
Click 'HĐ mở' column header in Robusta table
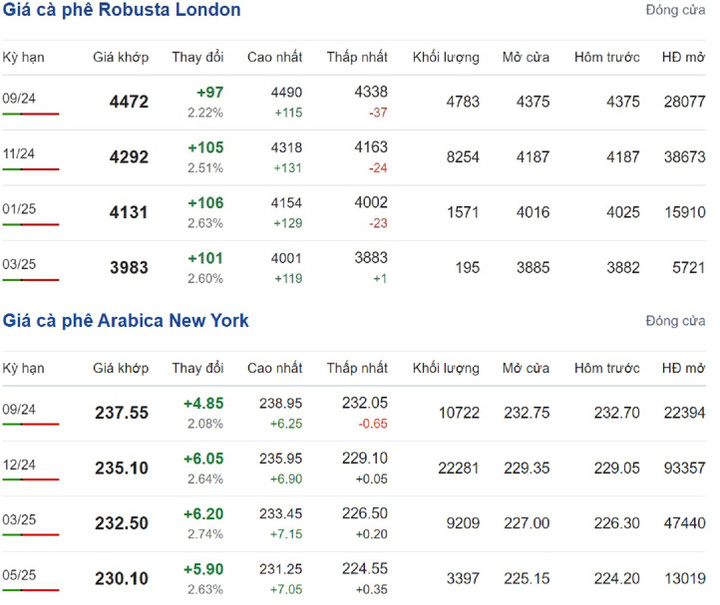pos(684,58)
